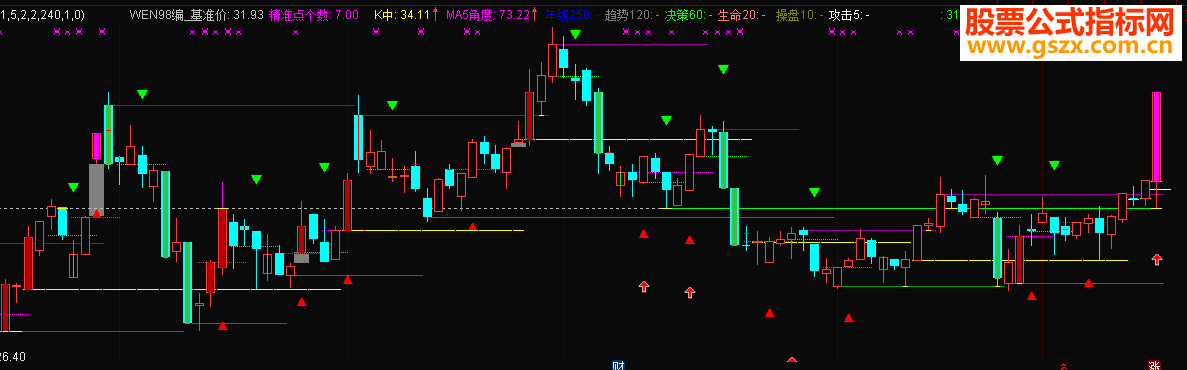
Task: Select the 精准点个数: 7.00 readout
Action: [313, 14]
